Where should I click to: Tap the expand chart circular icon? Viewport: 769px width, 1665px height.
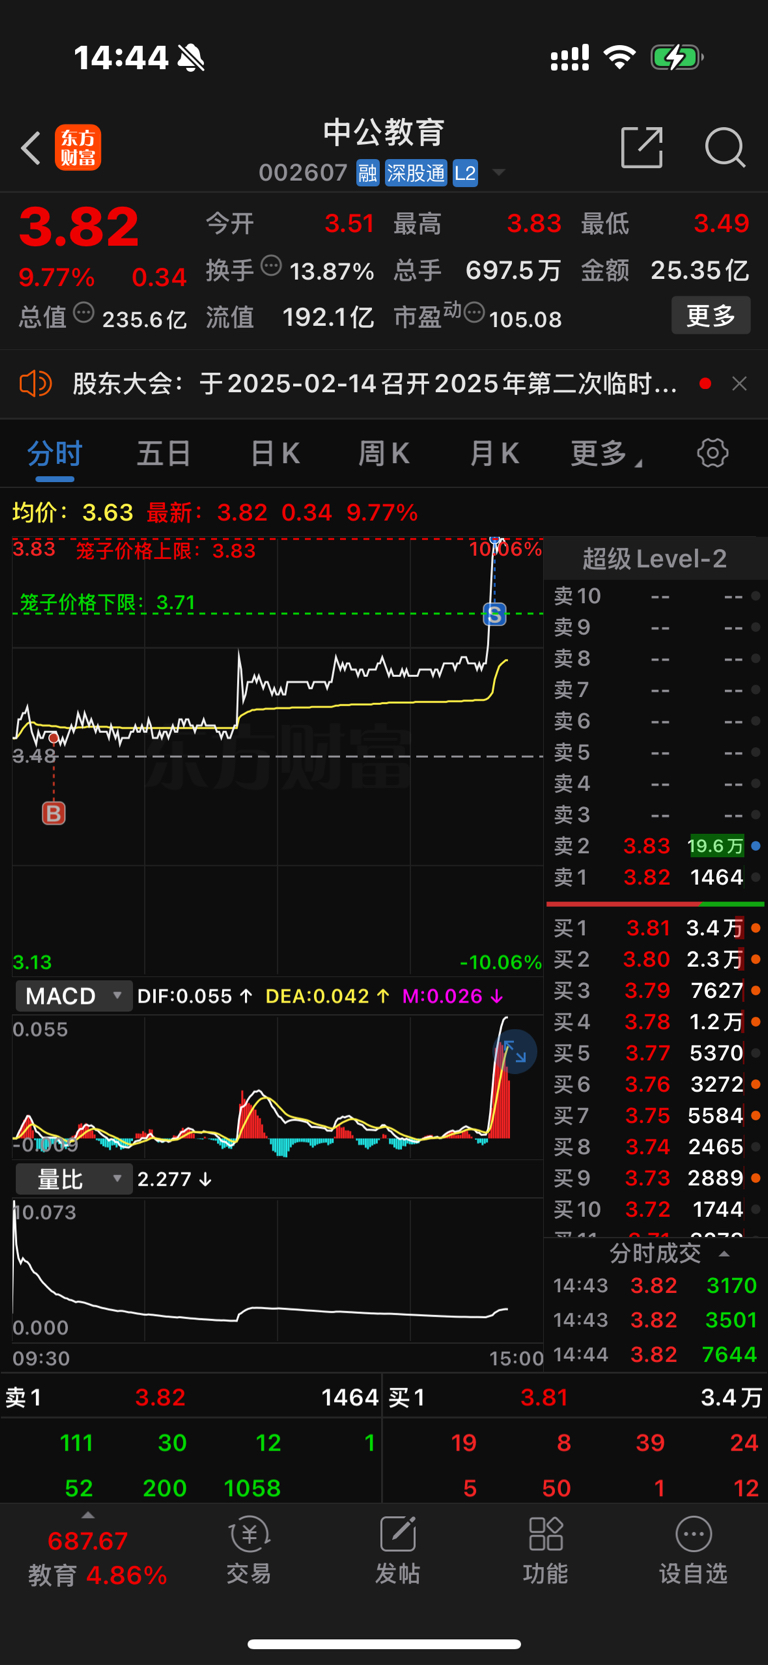pos(516,1052)
